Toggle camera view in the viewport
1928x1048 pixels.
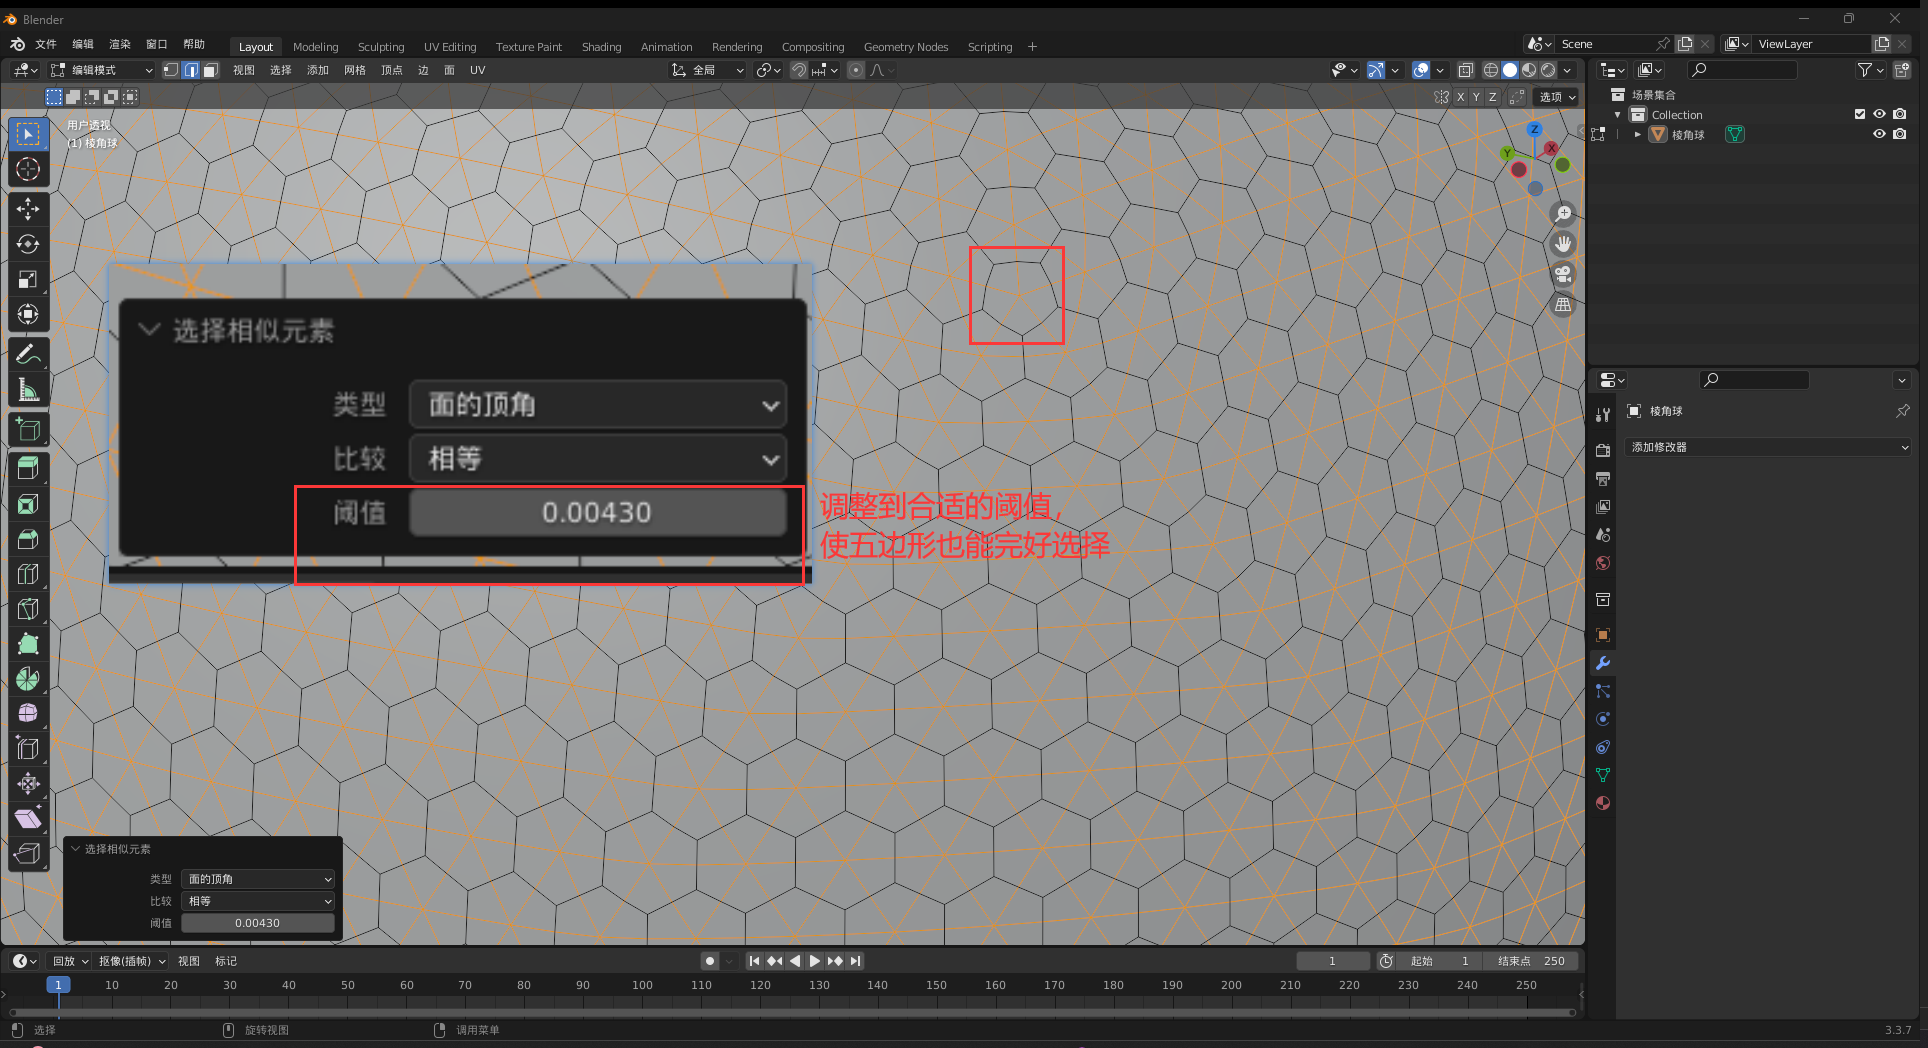coord(1563,274)
